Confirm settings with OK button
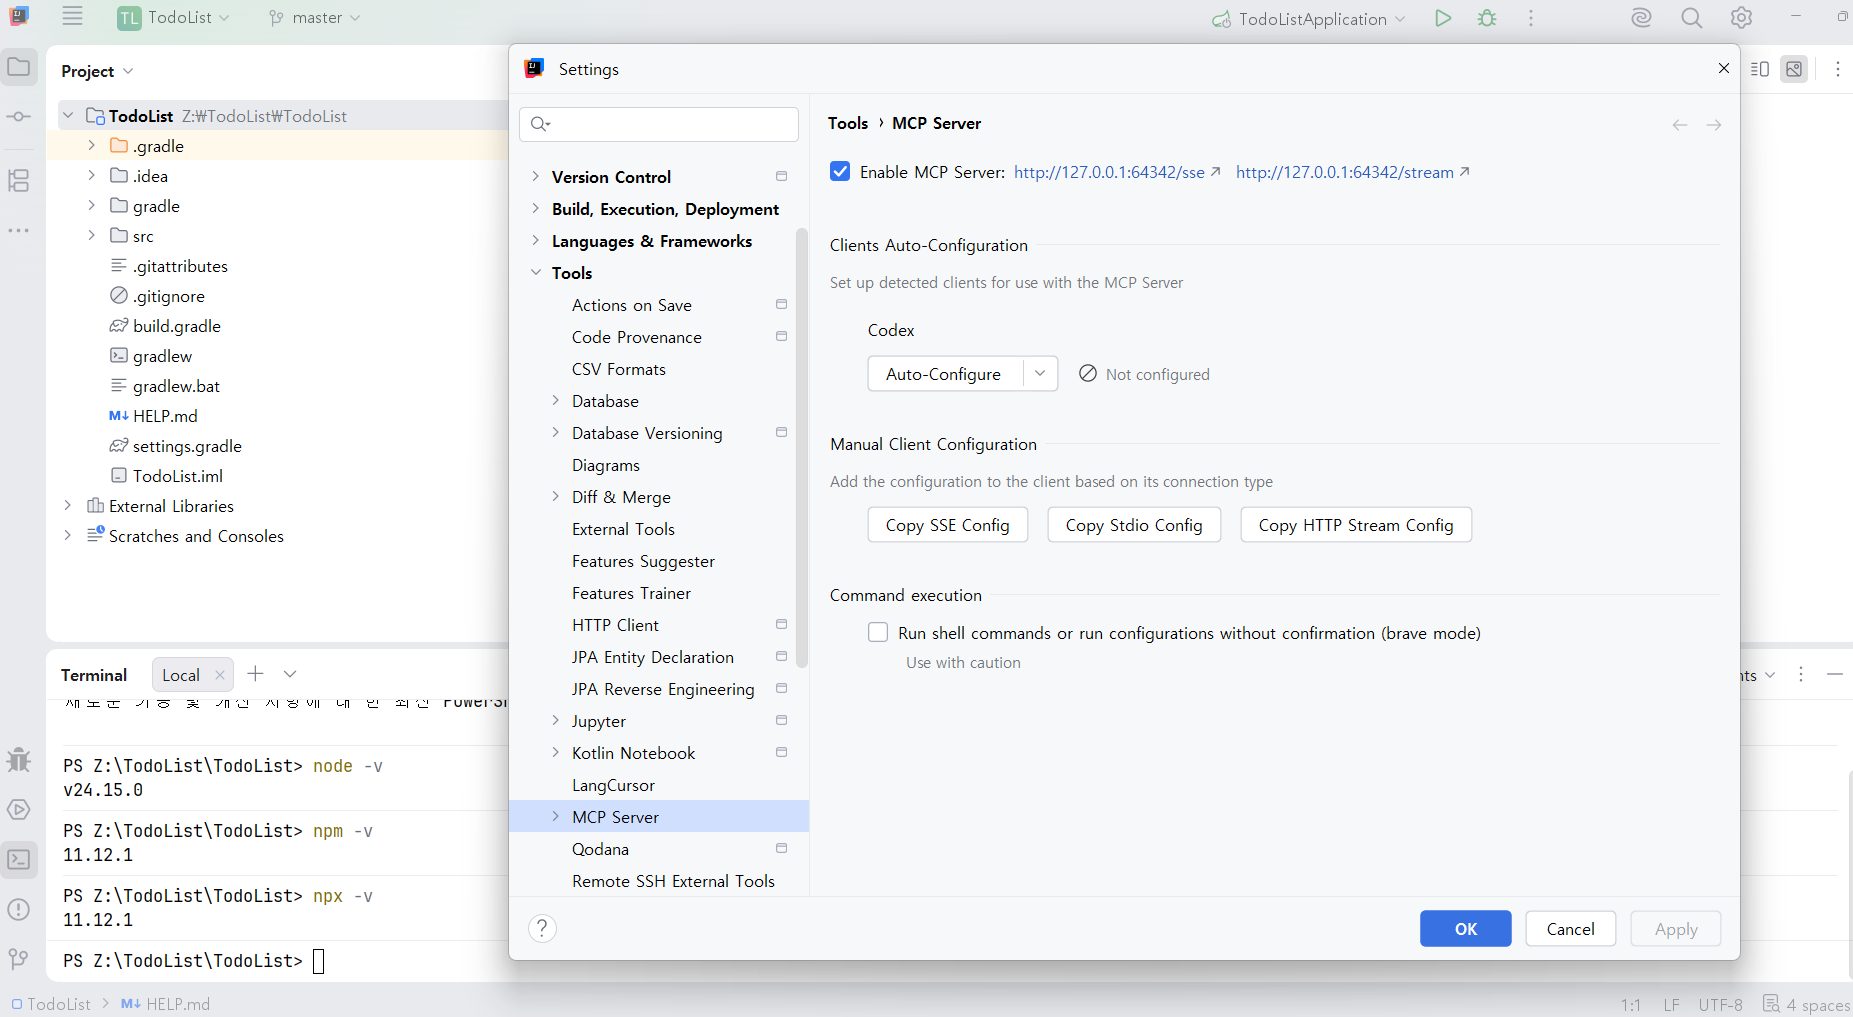This screenshot has height=1017, width=1853. click(x=1466, y=929)
